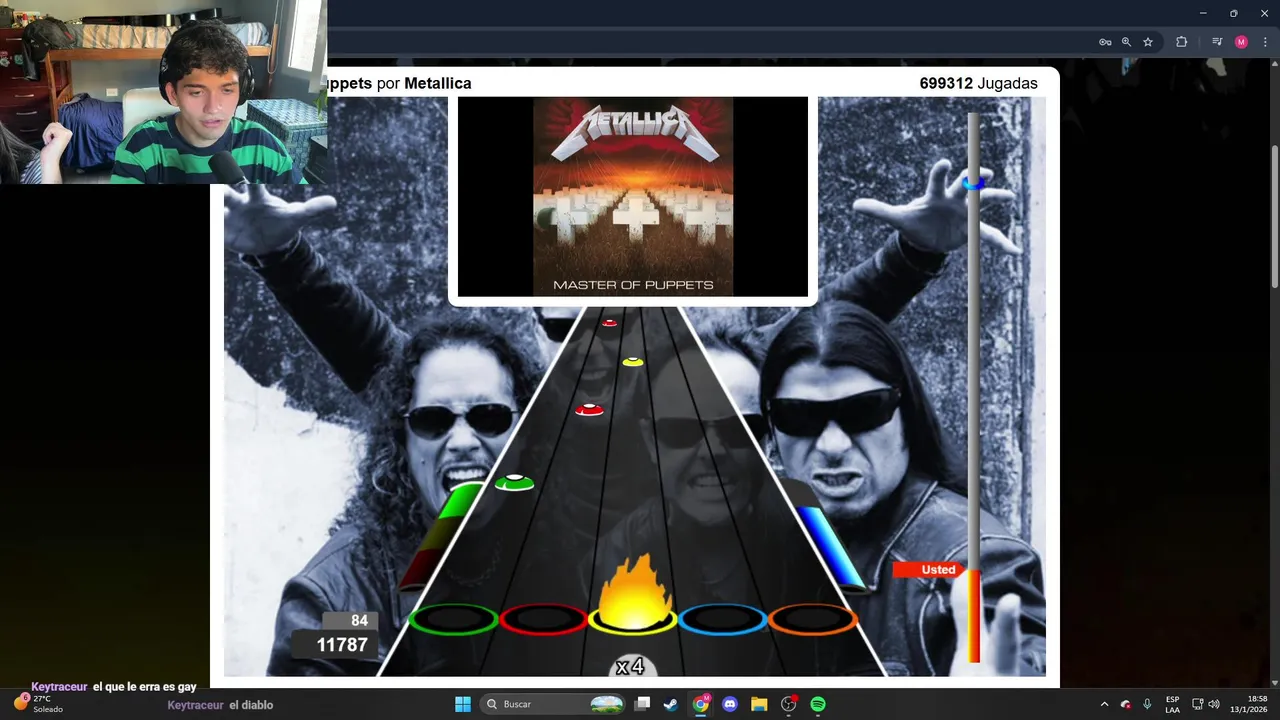The width and height of the screenshot is (1280, 720).
Task: Click the red cloud sync tray icon
Action: point(1126,704)
